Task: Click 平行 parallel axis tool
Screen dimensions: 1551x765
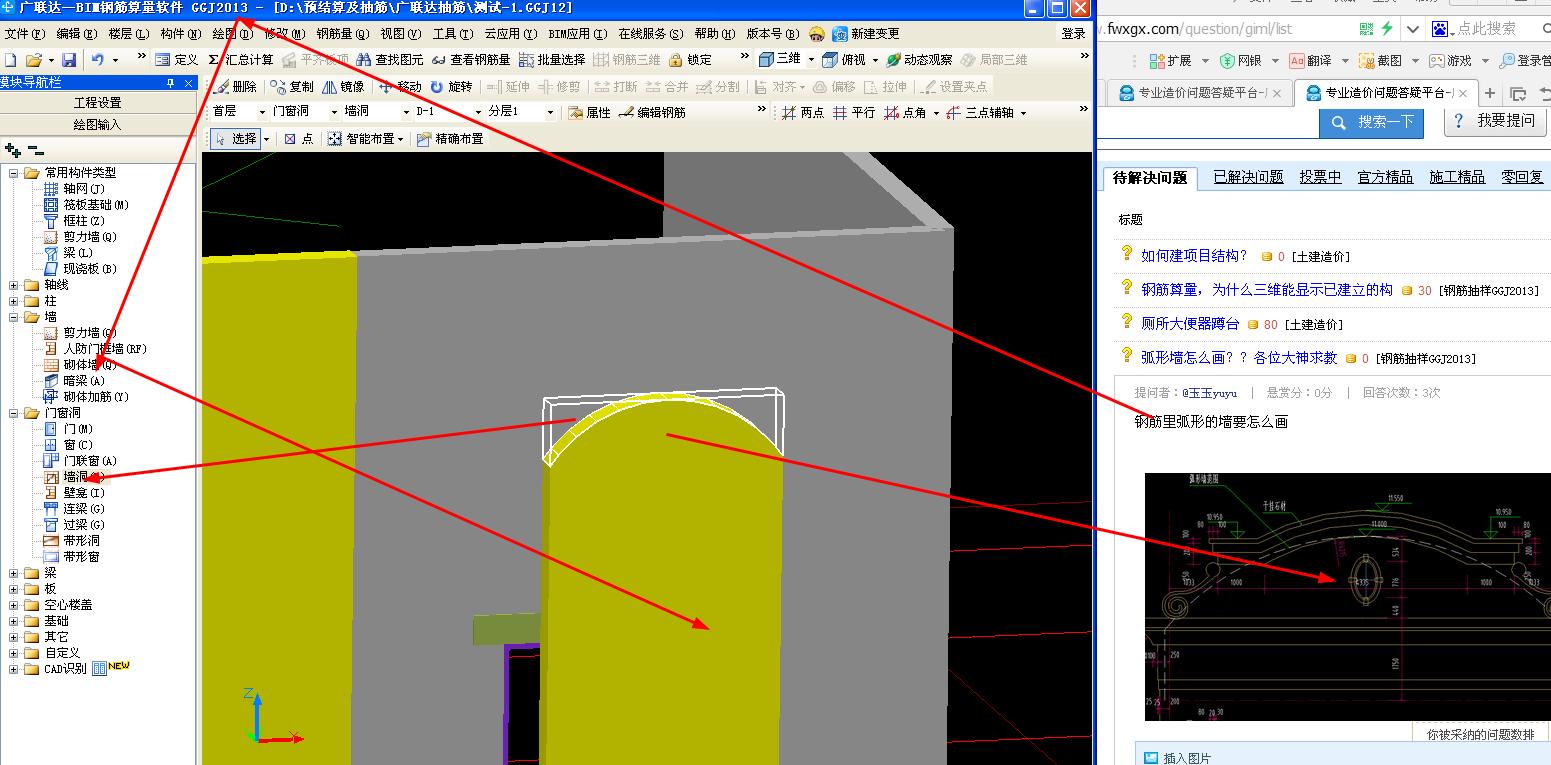Action: 853,113
